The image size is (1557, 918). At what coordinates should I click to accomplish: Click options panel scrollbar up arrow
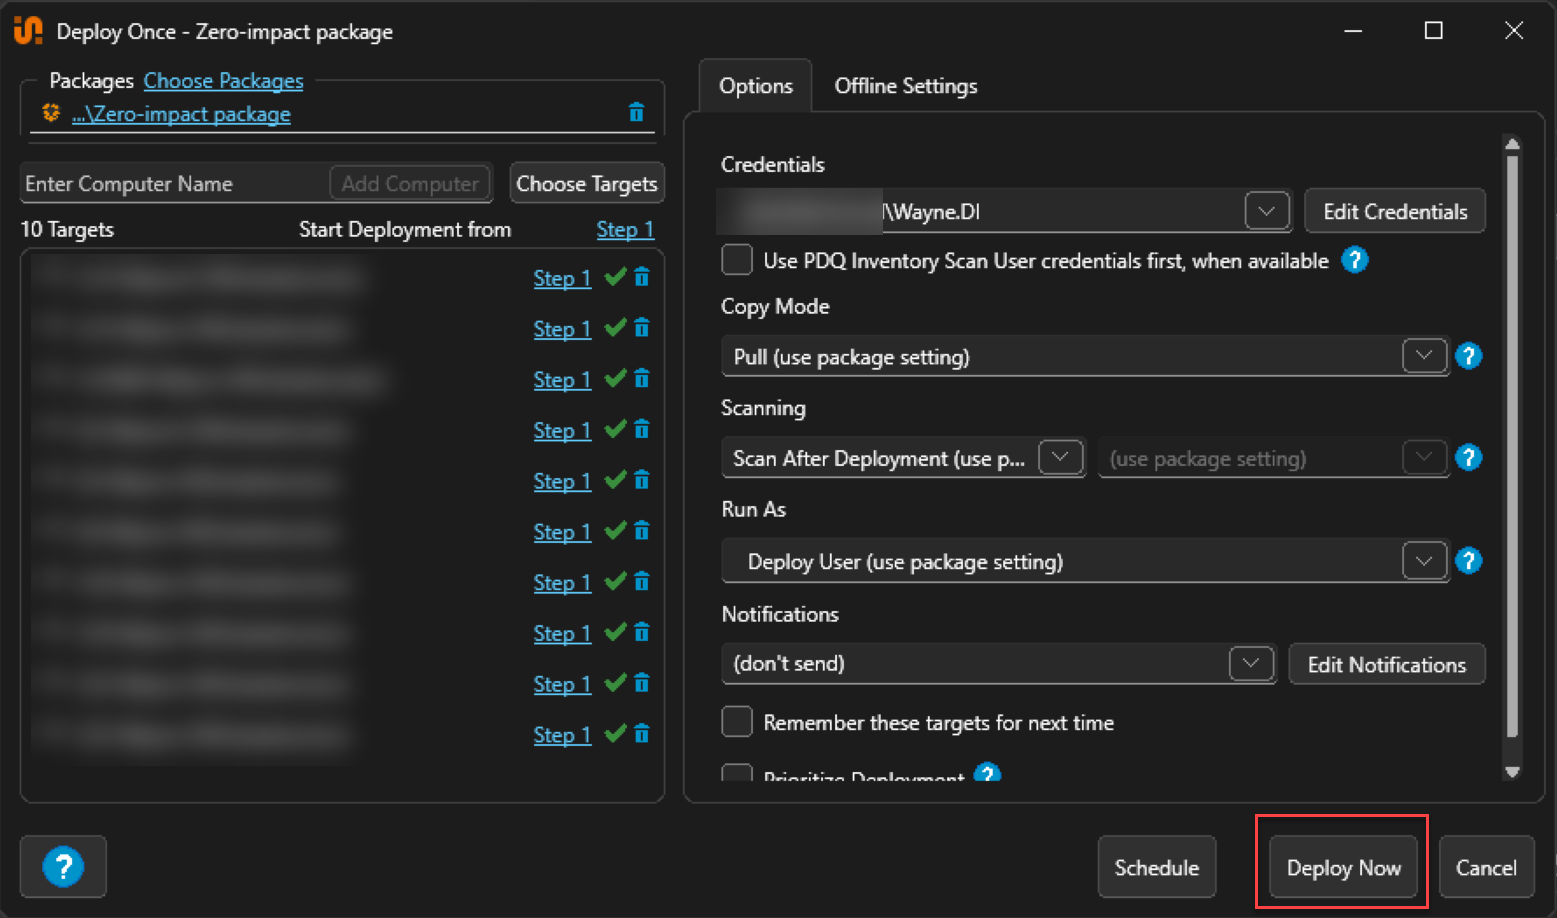1512,144
